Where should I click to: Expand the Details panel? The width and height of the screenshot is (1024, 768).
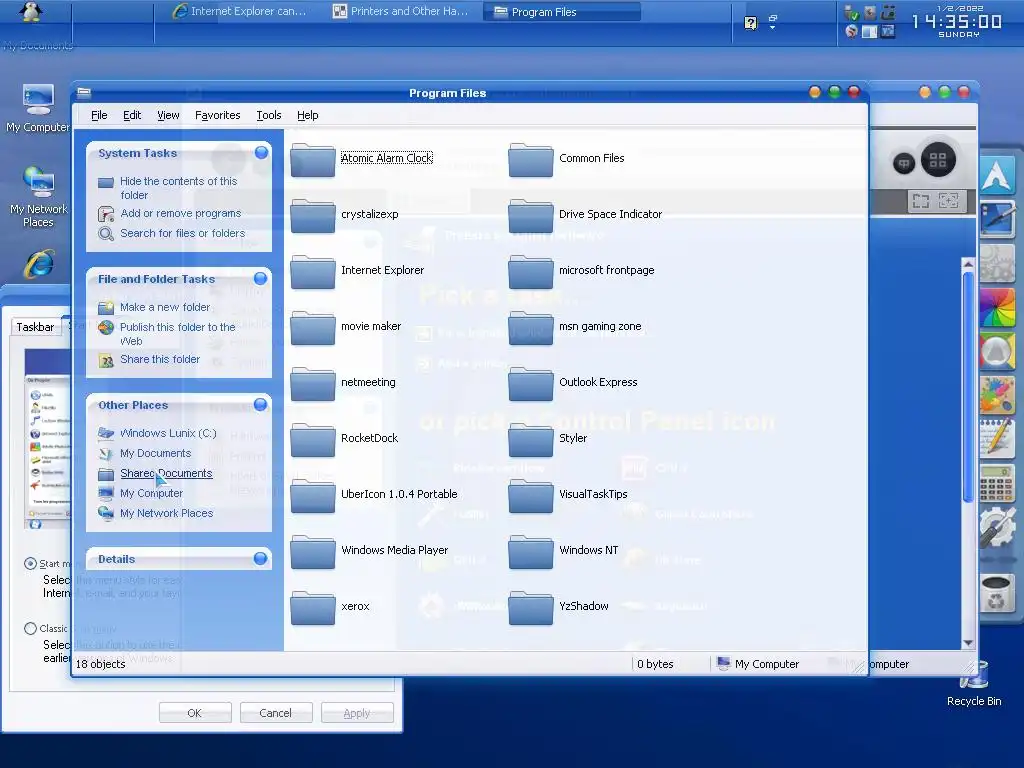[261, 559]
